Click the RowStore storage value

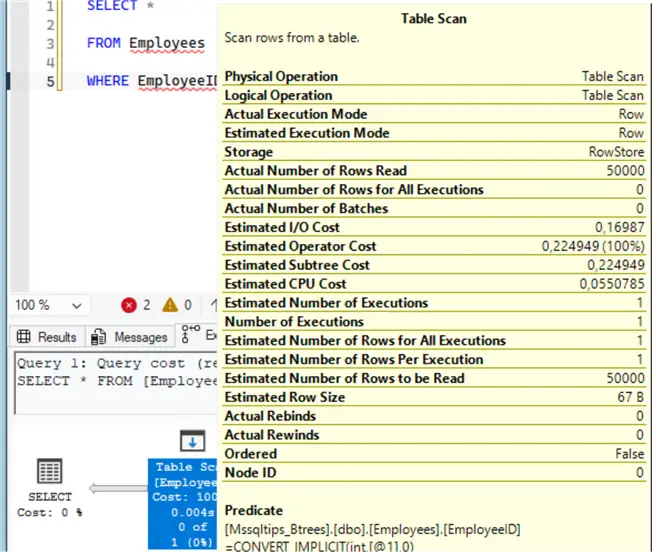click(617, 152)
